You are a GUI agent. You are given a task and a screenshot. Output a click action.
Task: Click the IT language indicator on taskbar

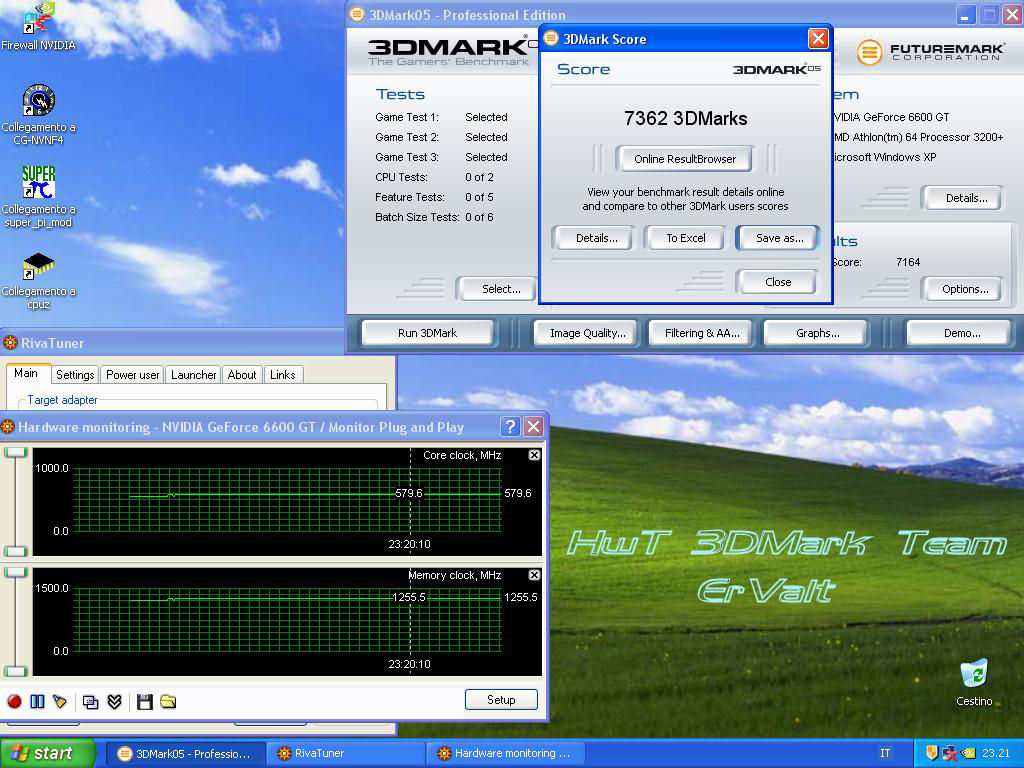click(x=885, y=753)
